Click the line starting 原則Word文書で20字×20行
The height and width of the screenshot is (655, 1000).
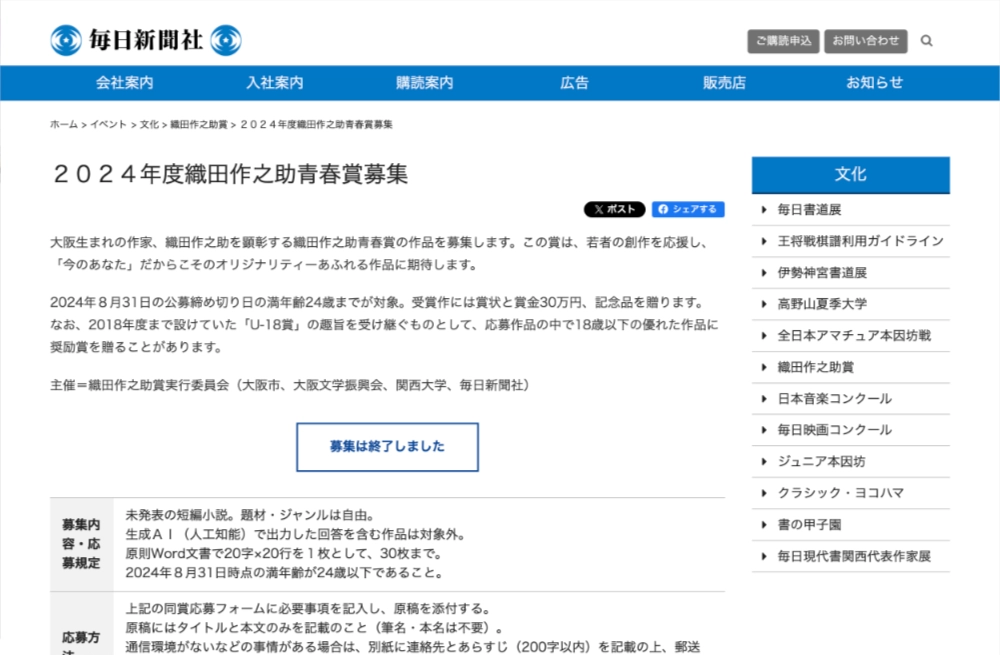click(x=284, y=554)
